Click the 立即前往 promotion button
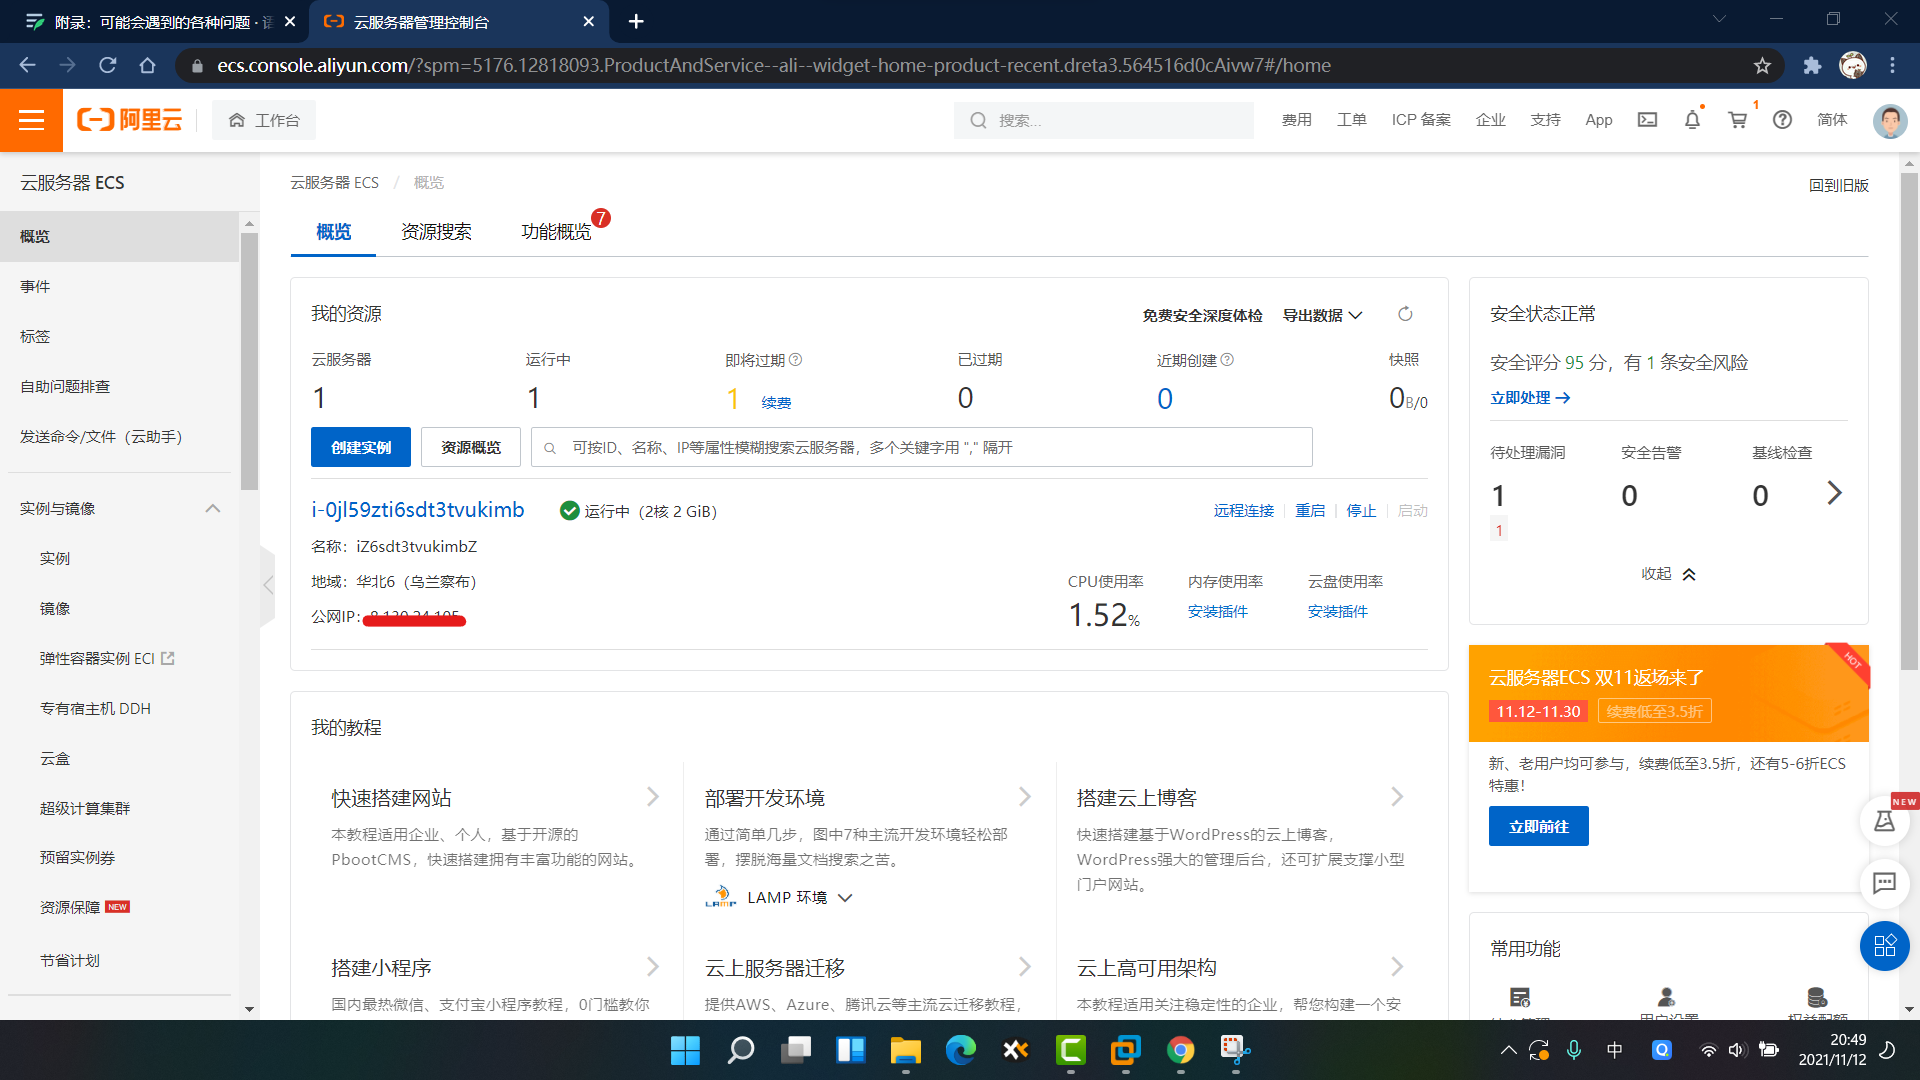Screen dimensions: 1920x1080 [x=1538, y=826]
